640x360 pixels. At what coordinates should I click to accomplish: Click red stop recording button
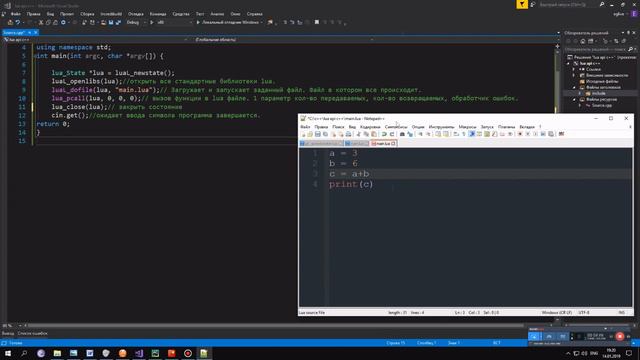(x=620, y=336)
